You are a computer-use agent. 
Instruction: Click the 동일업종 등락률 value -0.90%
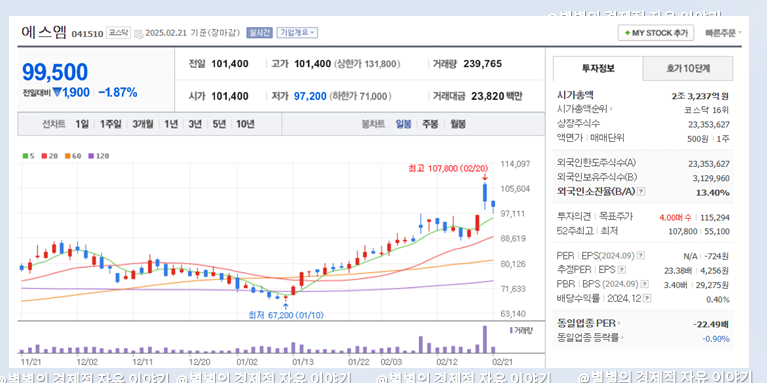click(716, 339)
